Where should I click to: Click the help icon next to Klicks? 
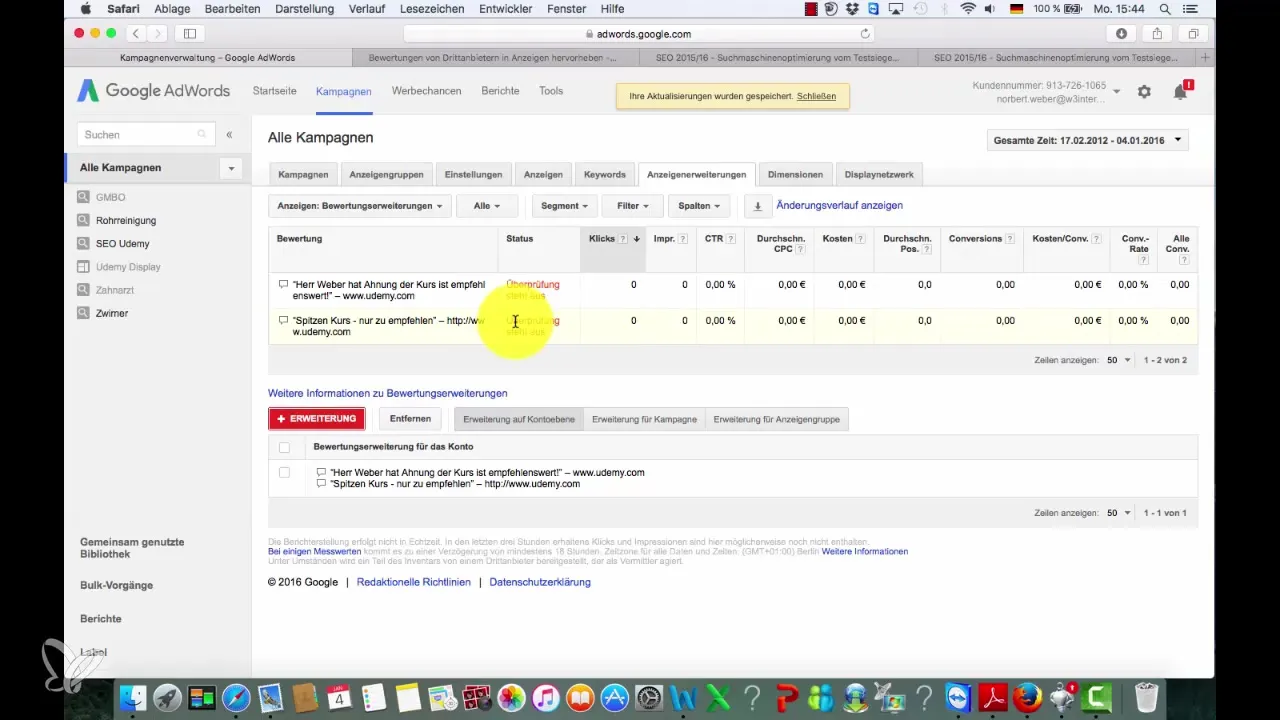[623, 239]
